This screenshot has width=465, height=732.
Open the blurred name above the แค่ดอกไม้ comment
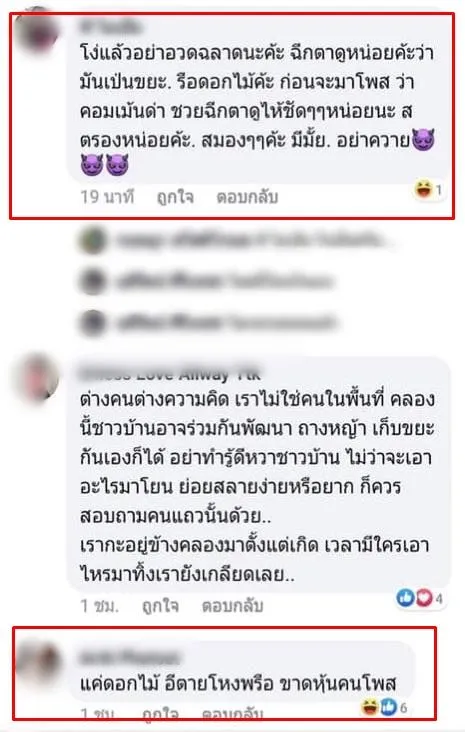tap(129, 658)
